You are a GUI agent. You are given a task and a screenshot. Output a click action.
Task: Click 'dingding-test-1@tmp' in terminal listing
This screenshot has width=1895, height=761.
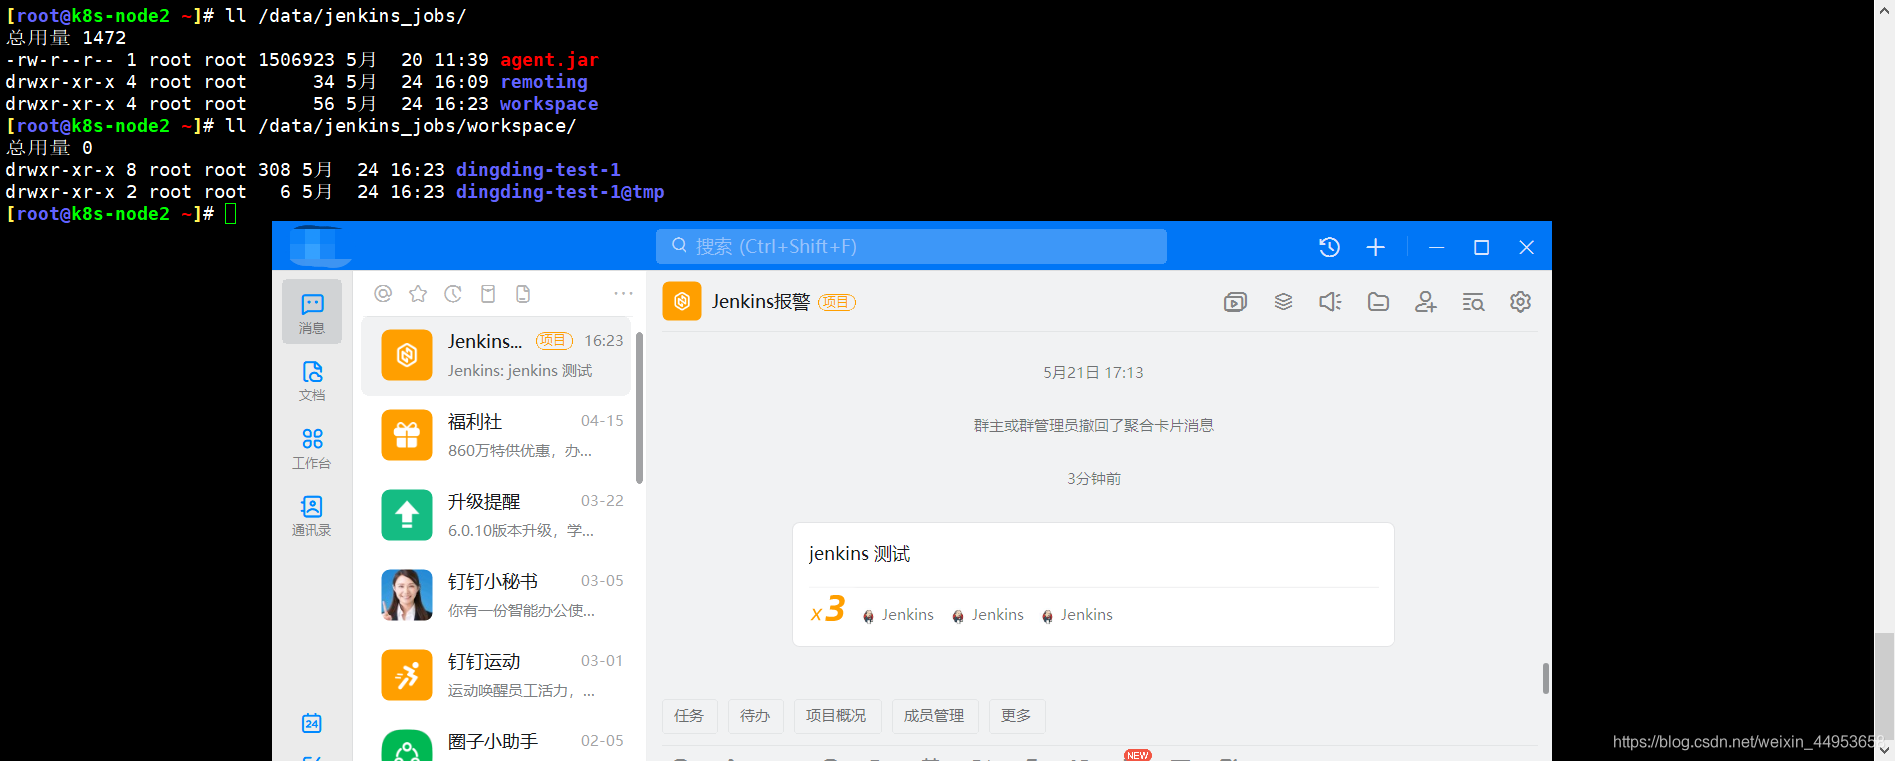(560, 192)
